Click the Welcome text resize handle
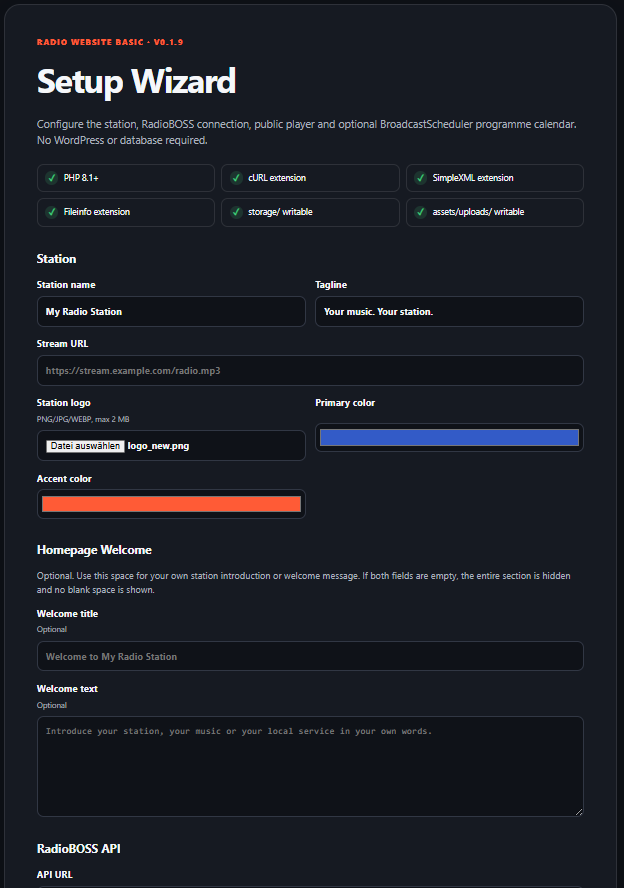This screenshot has height=888, width=624. coord(579,812)
